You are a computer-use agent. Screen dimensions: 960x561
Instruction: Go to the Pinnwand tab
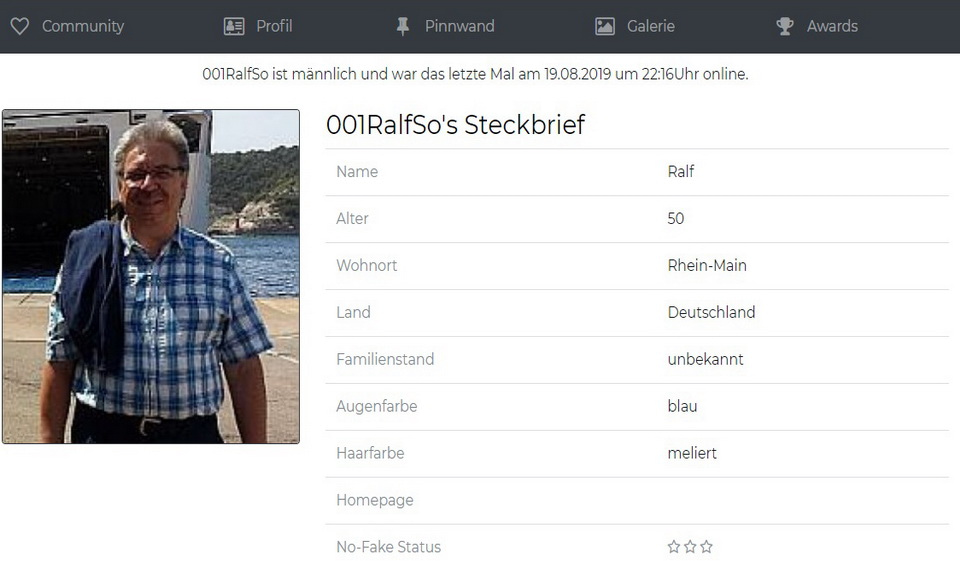coord(459,26)
